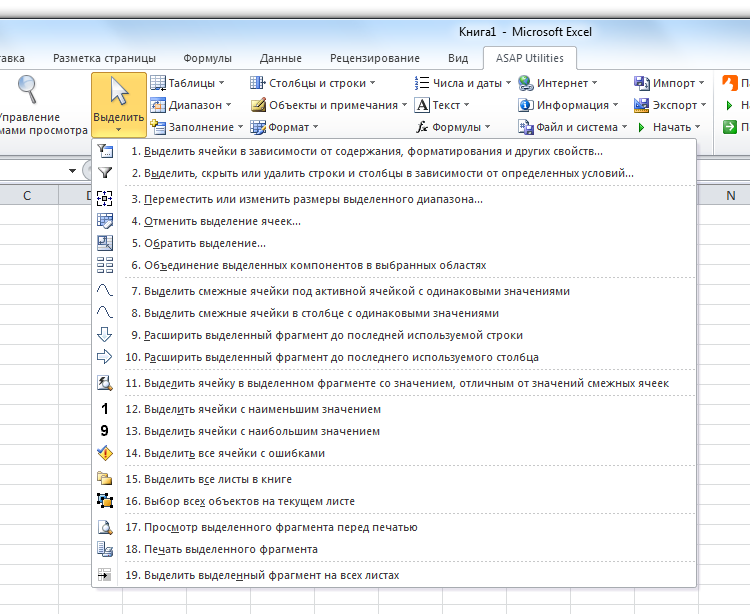Open the Данные tab
This screenshot has height=614, width=750.
(281, 58)
